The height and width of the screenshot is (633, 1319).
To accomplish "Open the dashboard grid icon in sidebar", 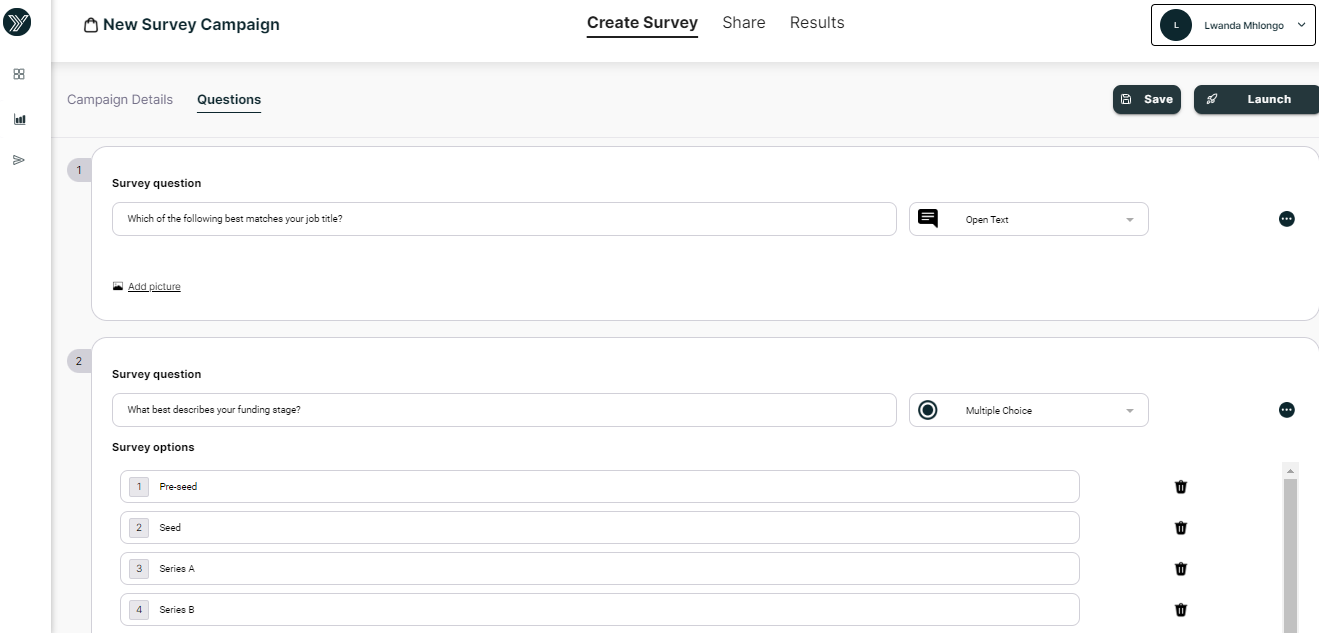I will point(19,74).
